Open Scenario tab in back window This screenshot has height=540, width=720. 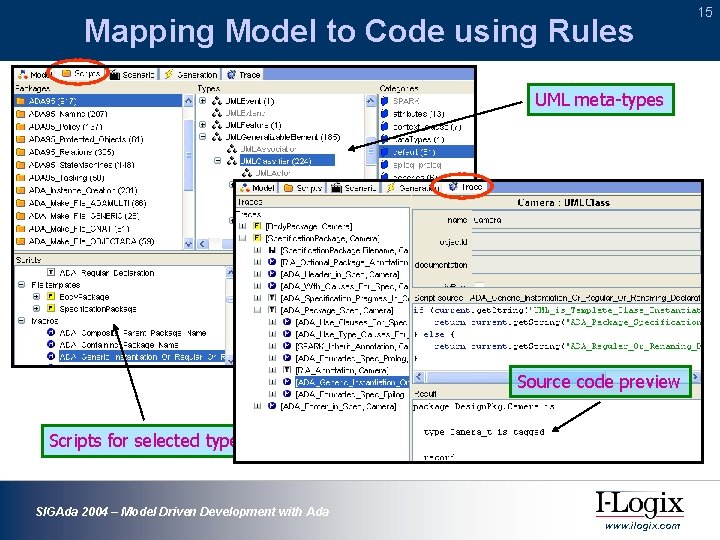click(133, 74)
